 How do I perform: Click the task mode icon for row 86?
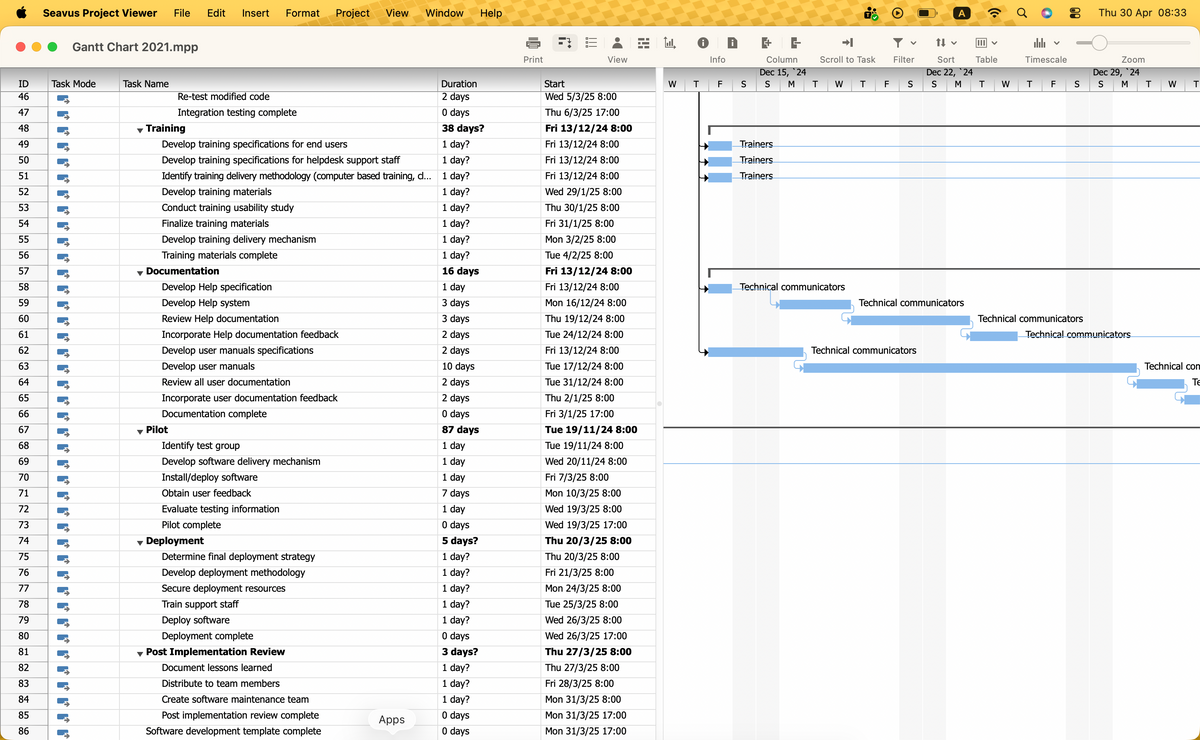click(x=63, y=732)
